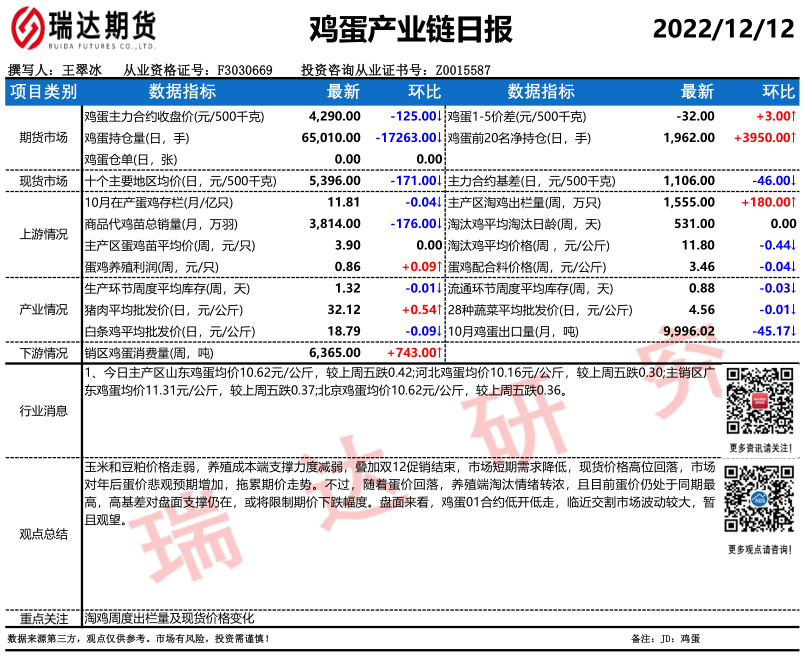Click the 4,290.00 closing price value
Image resolution: width=804 pixels, height=656 pixels.
click(x=334, y=116)
